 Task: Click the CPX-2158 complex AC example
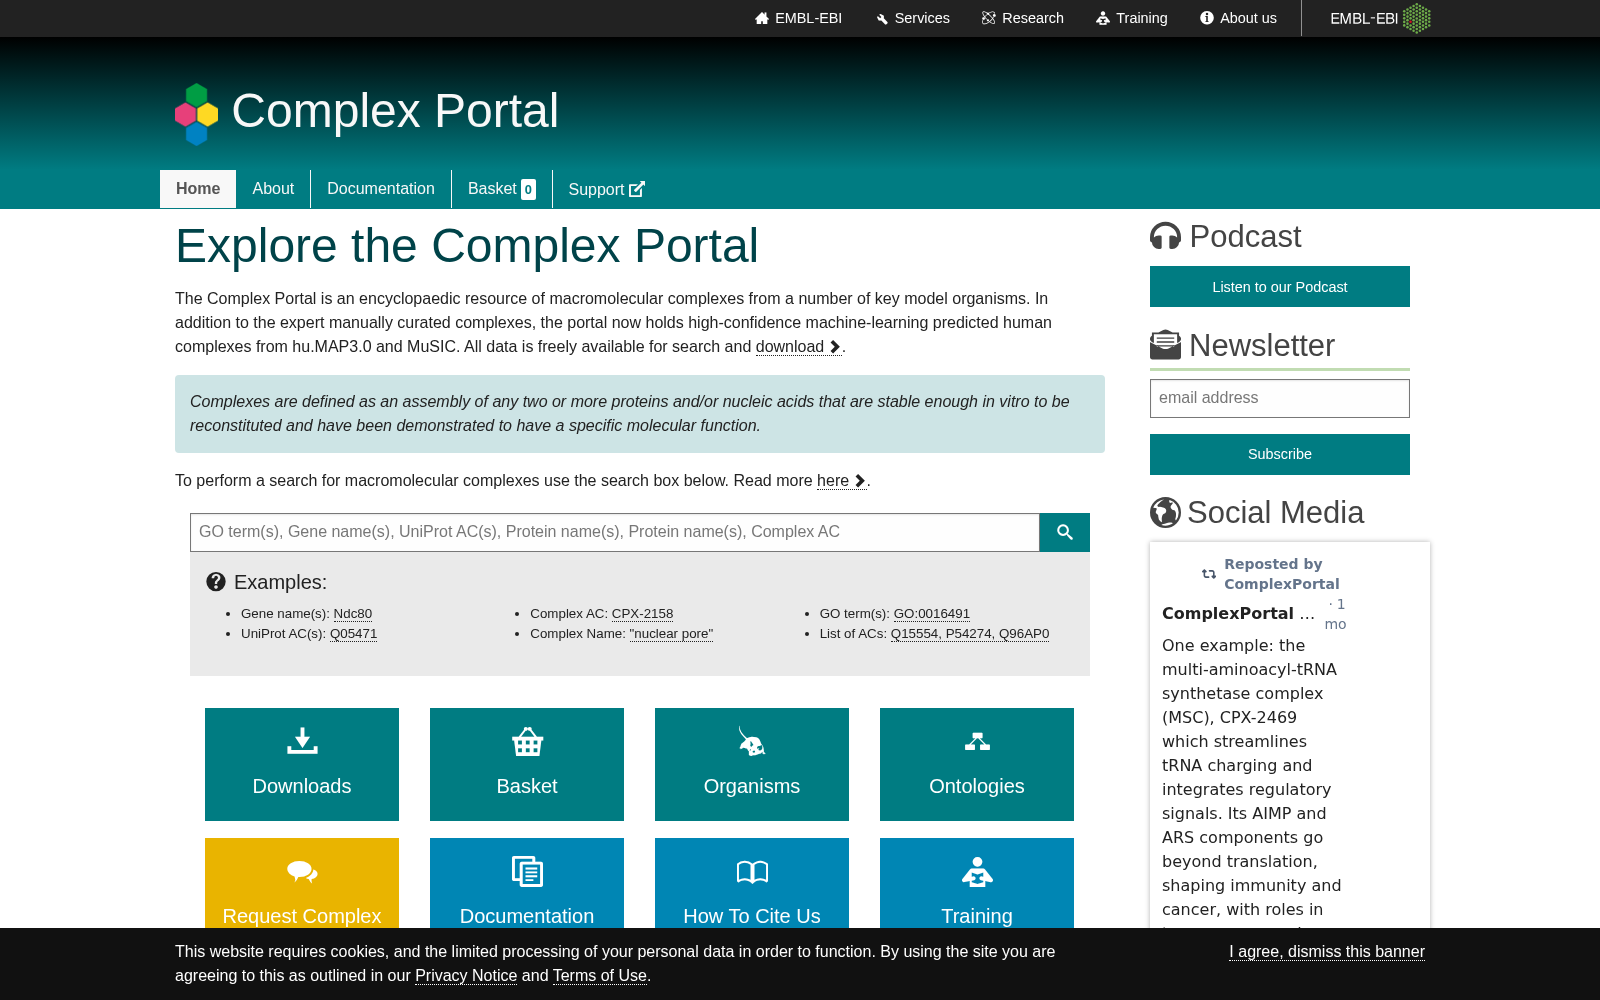tap(642, 614)
